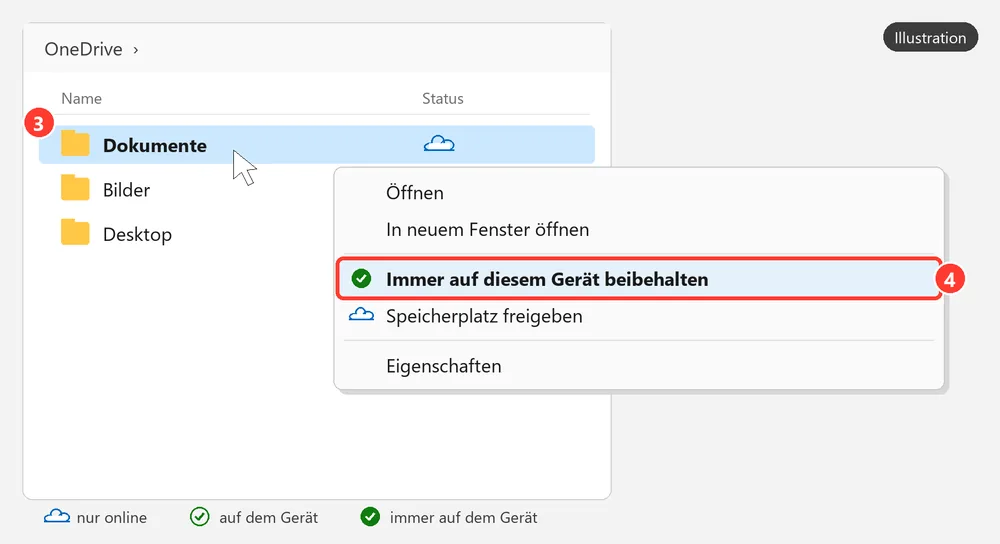This screenshot has width=1000, height=544.
Task: Select the Desktop folder icon
Action: (75, 233)
